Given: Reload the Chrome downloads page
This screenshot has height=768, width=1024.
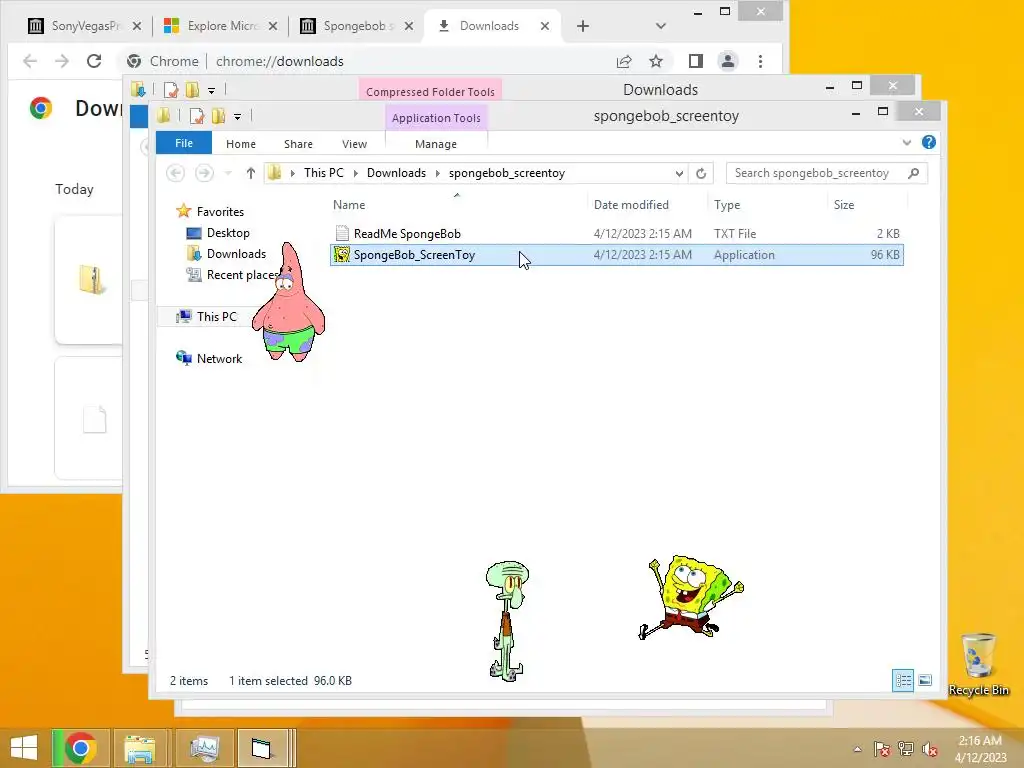Looking at the screenshot, I should click(x=94, y=61).
